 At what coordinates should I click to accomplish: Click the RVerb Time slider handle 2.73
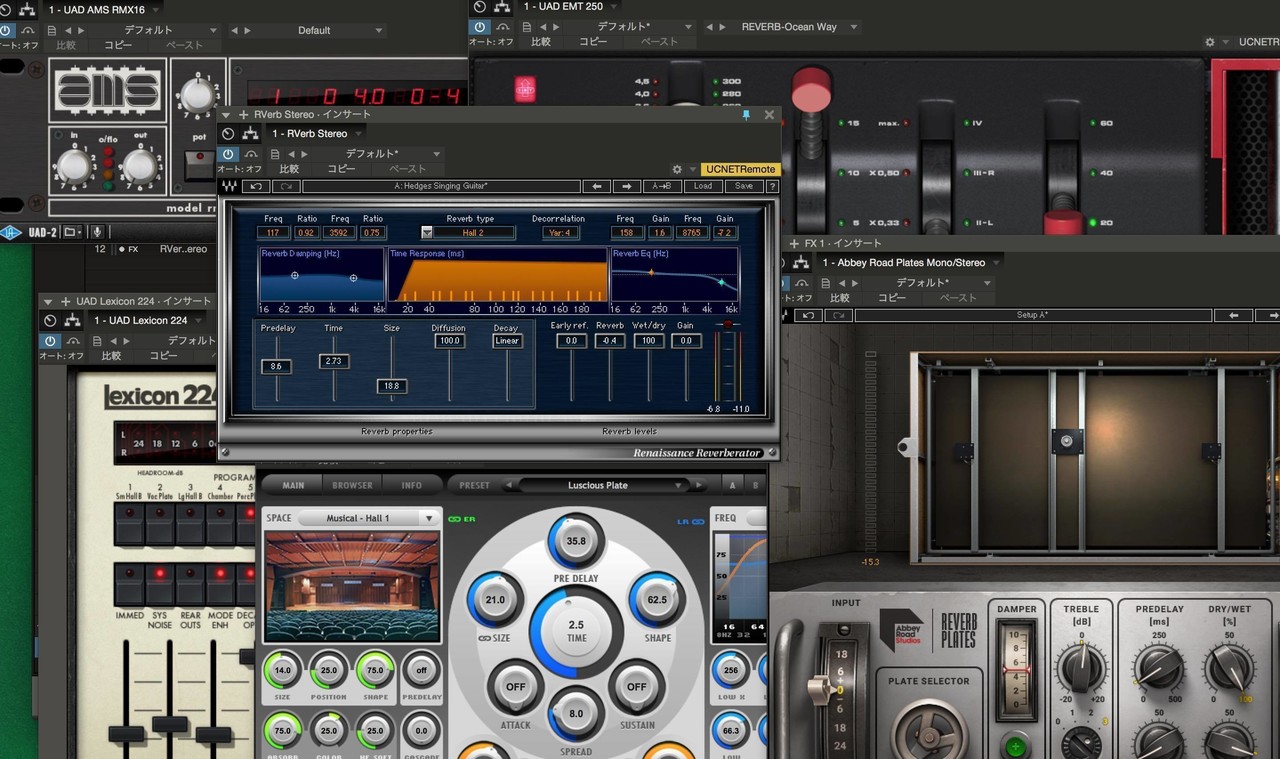[334, 361]
